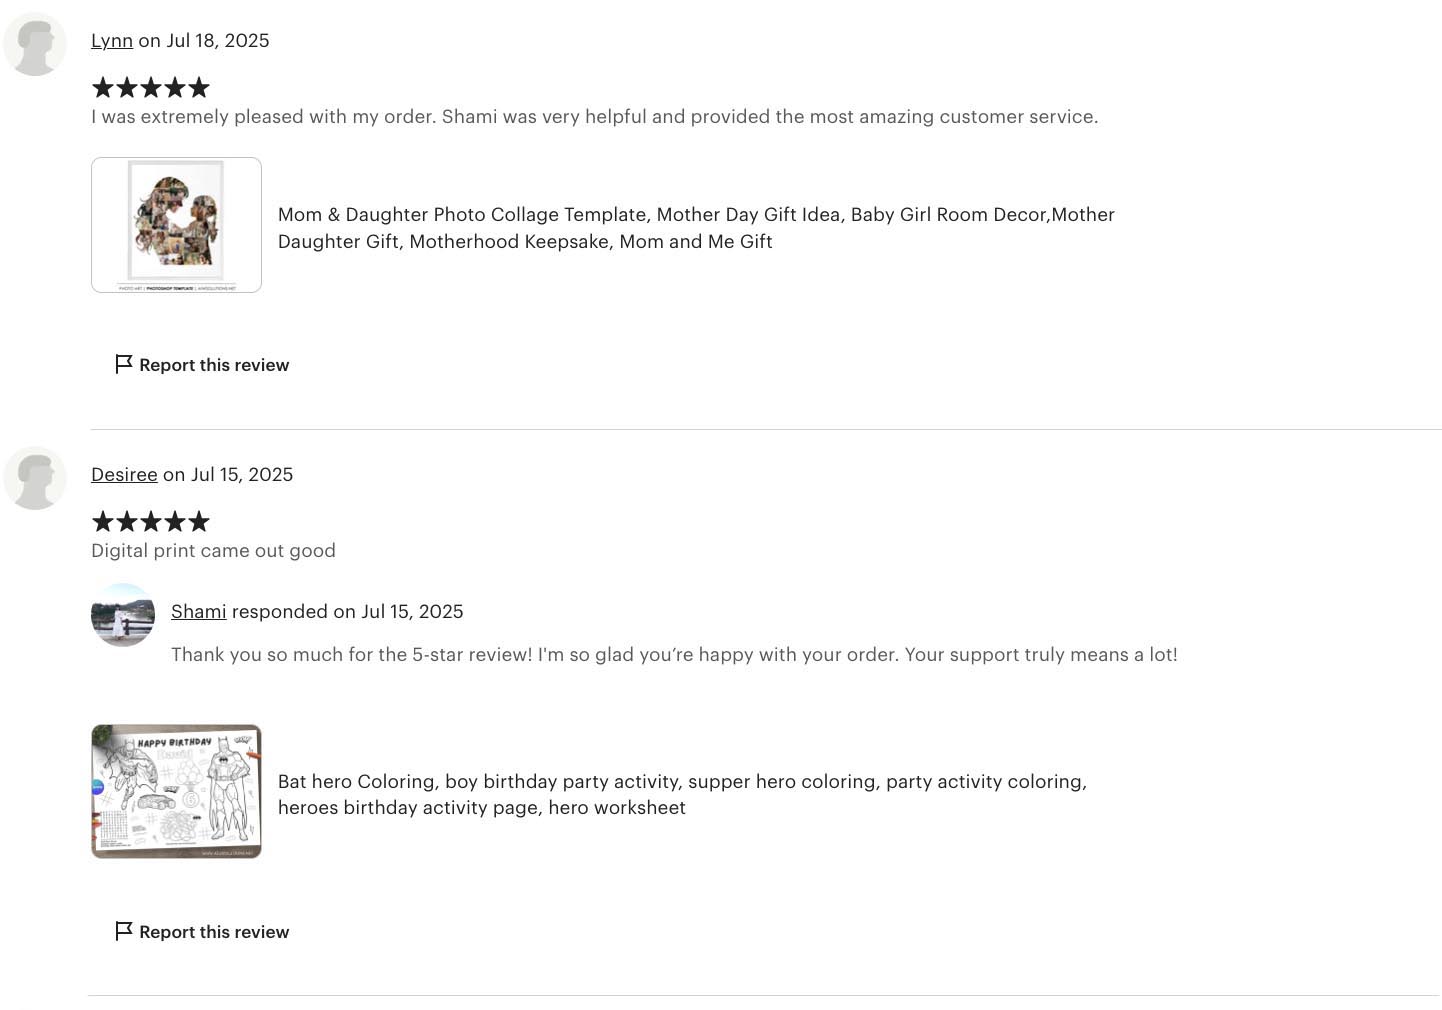Click the five-star rating on Desiree's review
This screenshot has width=1442, height=1010.
coord(151,522)
